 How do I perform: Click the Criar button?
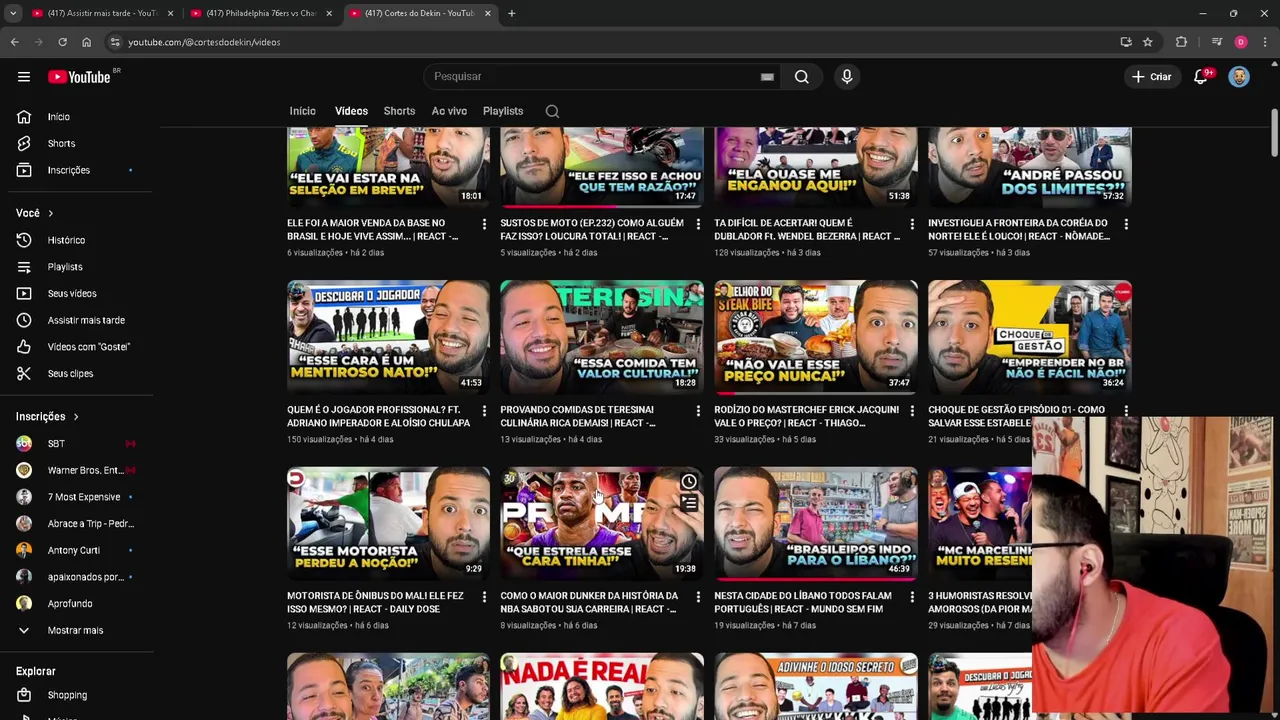coord(1151,77)
